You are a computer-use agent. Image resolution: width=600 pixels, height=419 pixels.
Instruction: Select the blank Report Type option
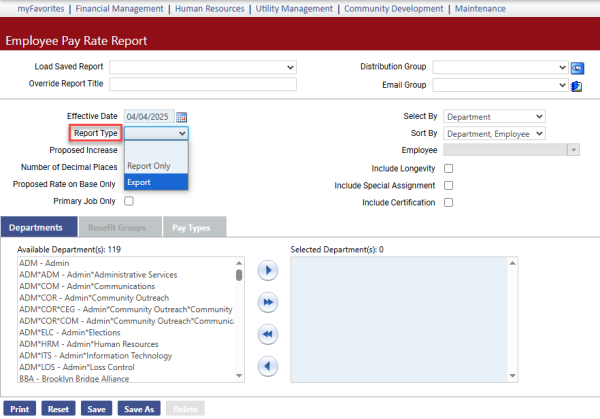pos(156,150)
